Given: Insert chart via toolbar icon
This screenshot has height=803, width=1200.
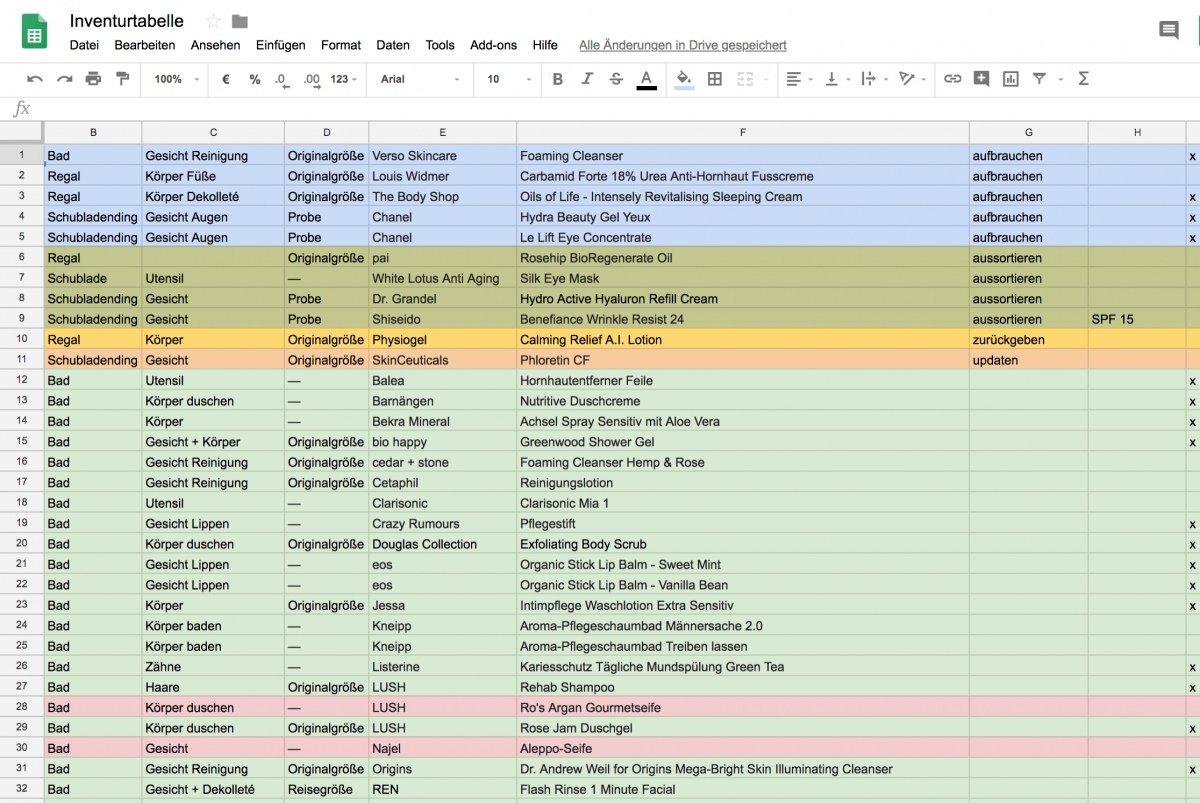Looking at the screenshot, I should tap(1011, 79).
